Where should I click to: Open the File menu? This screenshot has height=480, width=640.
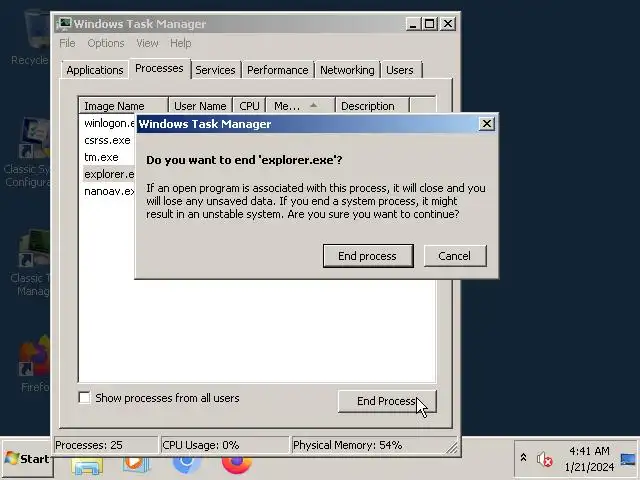pos(67,43)
